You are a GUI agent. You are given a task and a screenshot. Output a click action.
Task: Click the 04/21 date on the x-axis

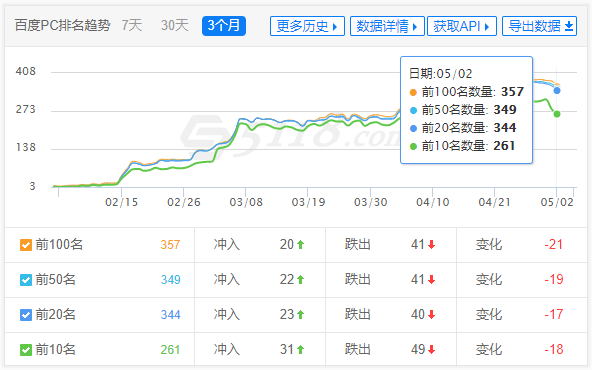click(x=495, y=202)
